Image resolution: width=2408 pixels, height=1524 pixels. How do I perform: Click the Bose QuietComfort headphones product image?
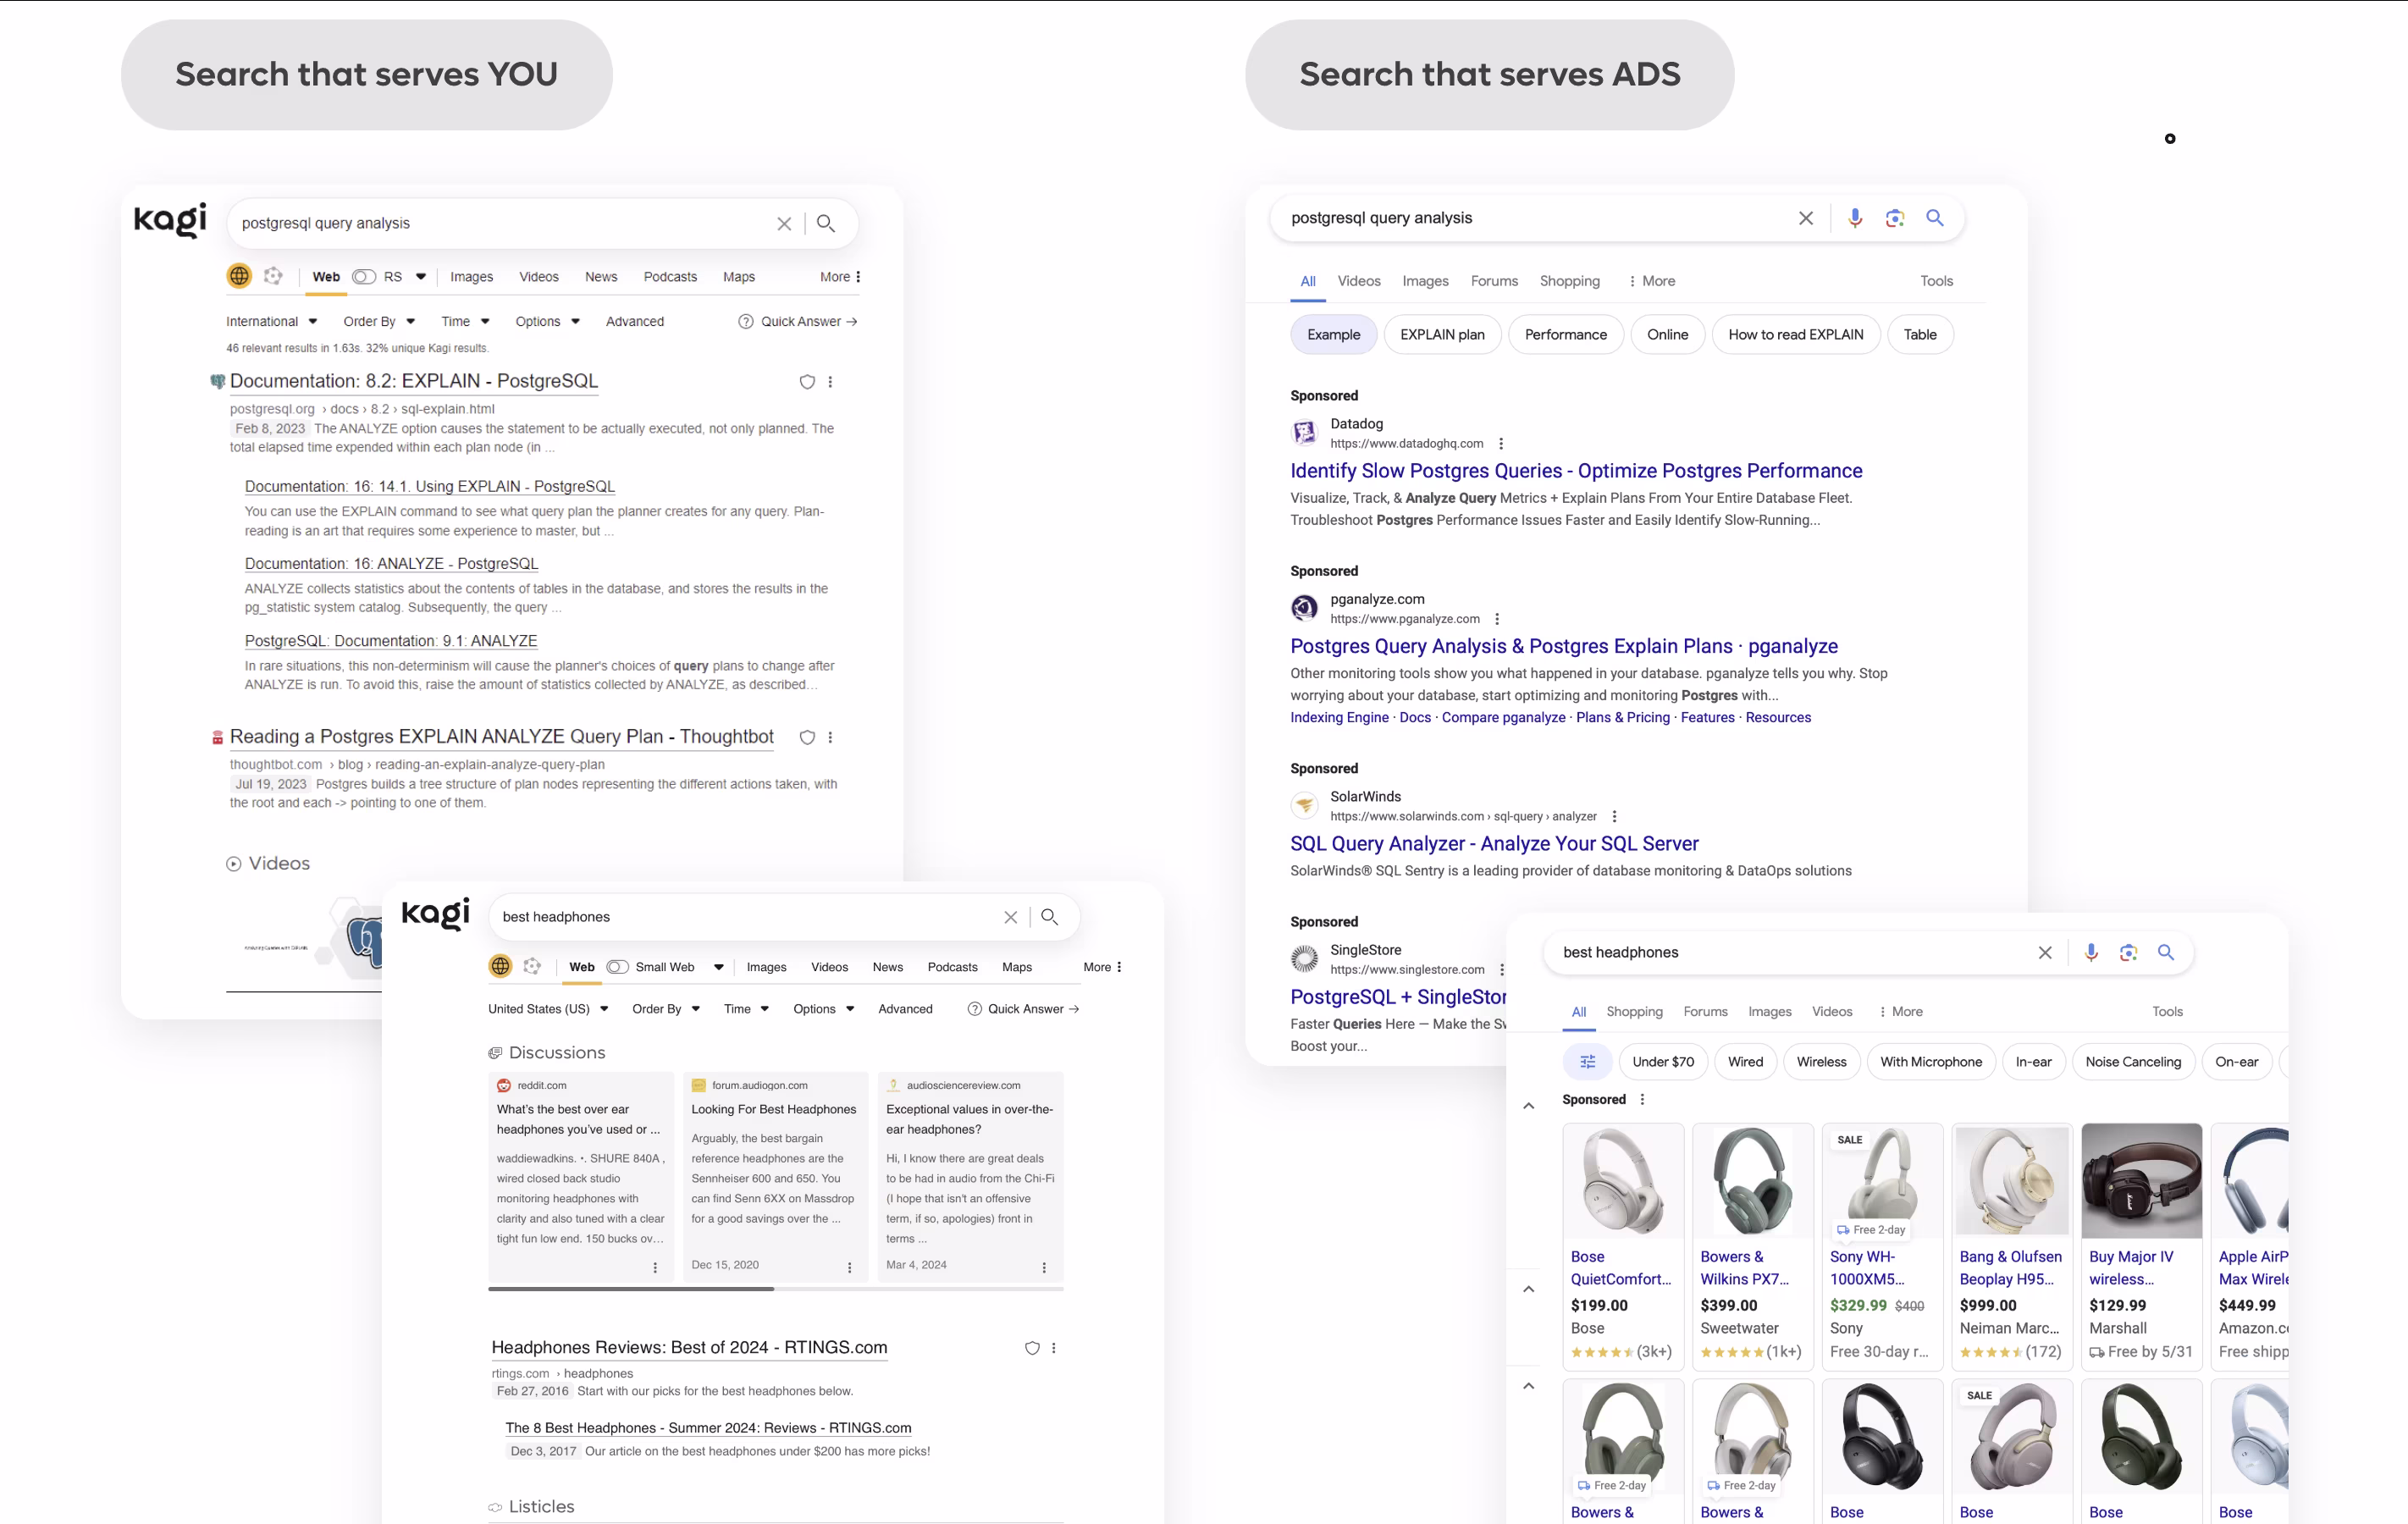coord(1623,1181)
